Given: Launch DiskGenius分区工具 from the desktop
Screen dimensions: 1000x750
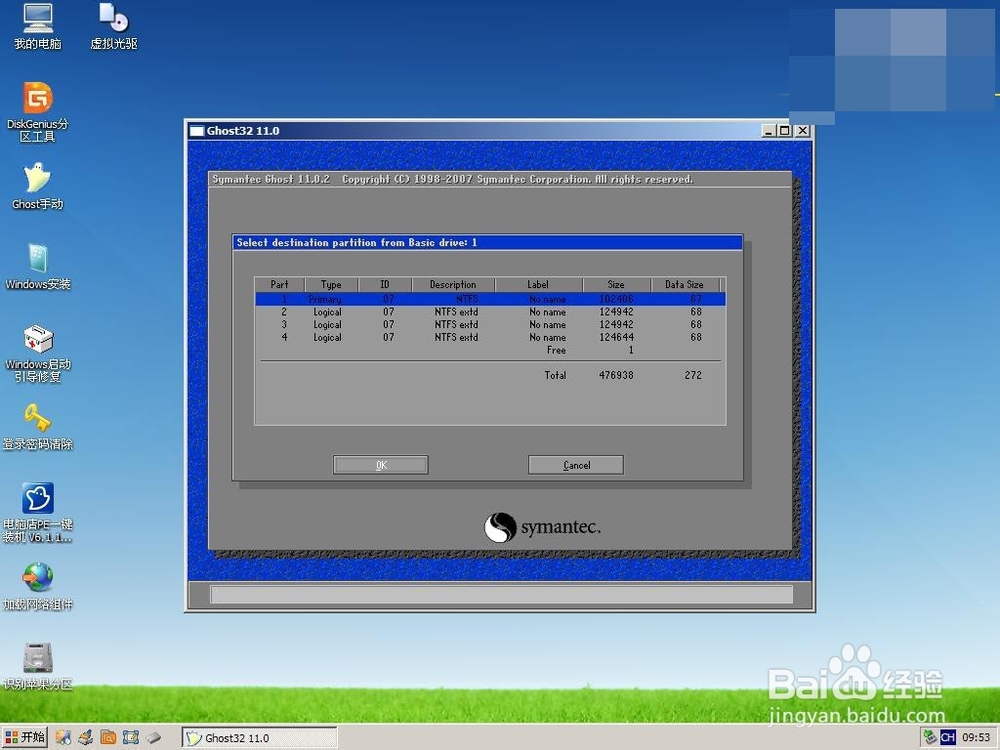Looking at the screenshot, I should (x=38, y=112).
